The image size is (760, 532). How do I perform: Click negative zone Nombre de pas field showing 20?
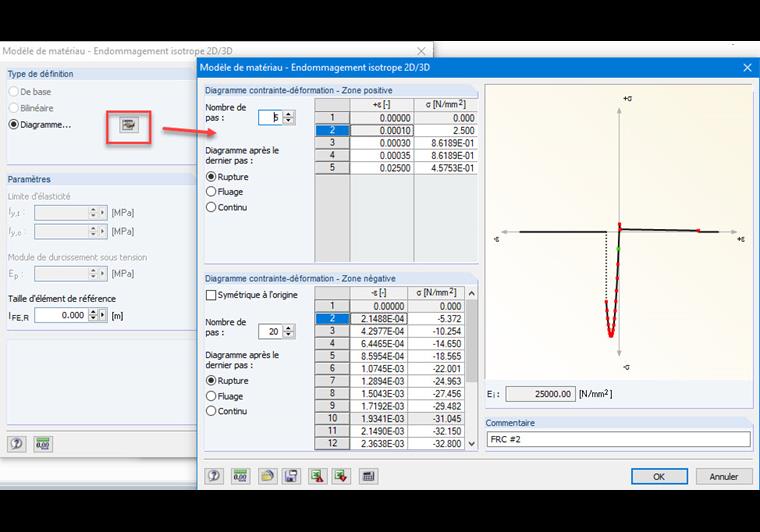pyautogui.click(x=271, y=331)
